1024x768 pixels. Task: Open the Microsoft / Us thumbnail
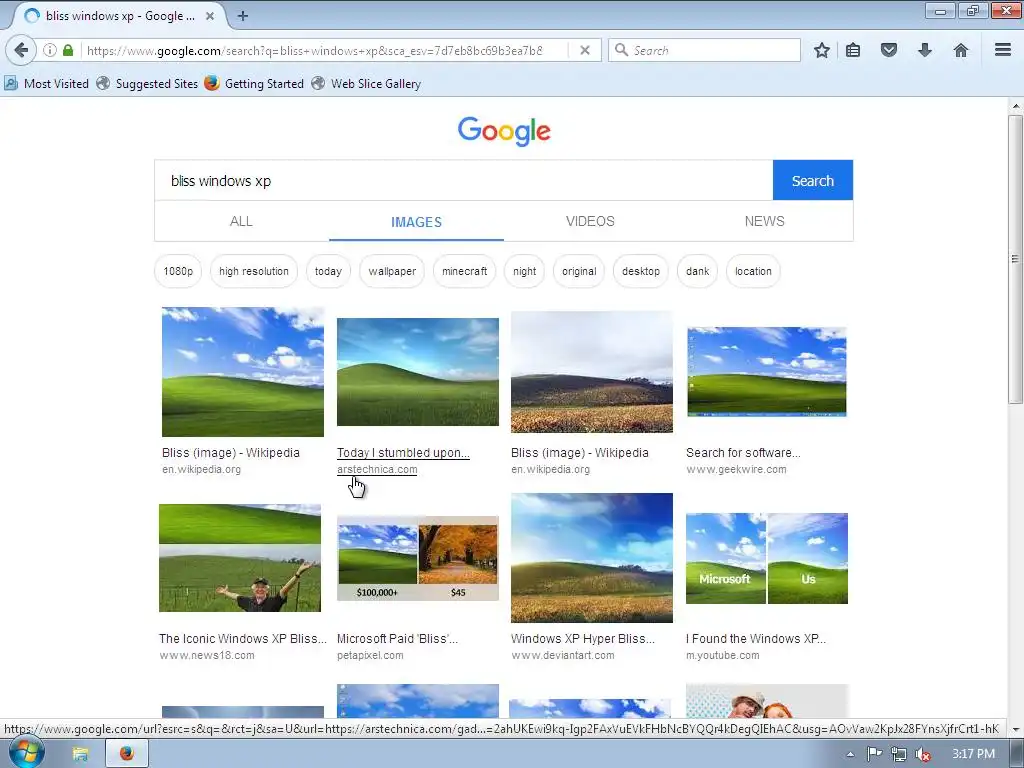(x=767, y=558)
